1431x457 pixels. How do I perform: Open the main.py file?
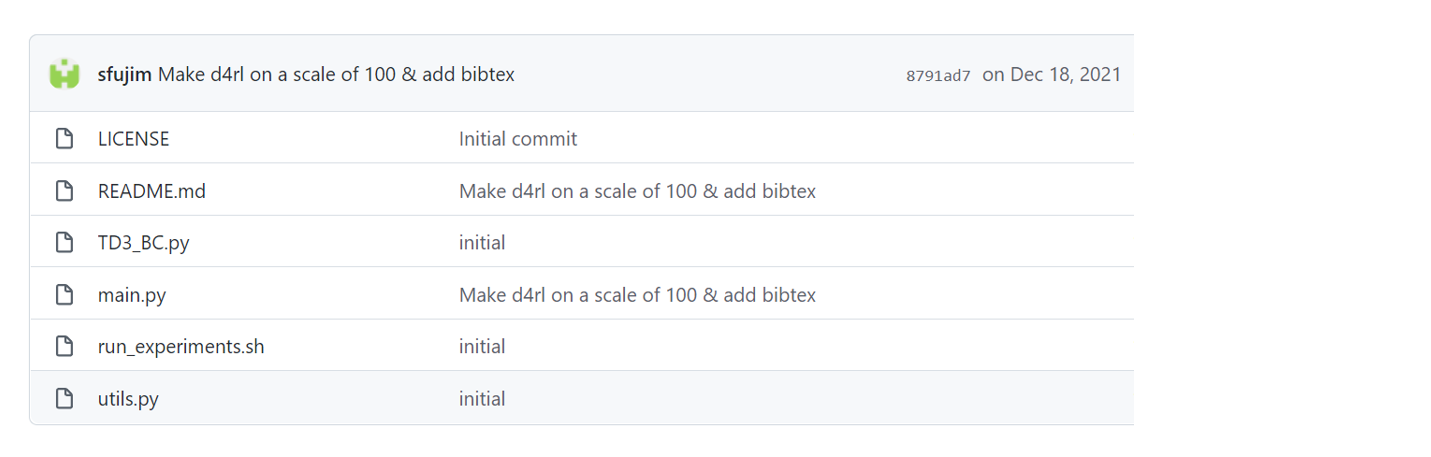[131, 295]
